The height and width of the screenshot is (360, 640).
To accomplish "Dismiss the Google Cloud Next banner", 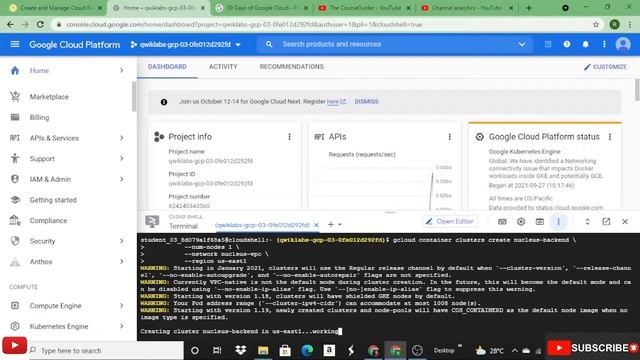I will point(366,101).
